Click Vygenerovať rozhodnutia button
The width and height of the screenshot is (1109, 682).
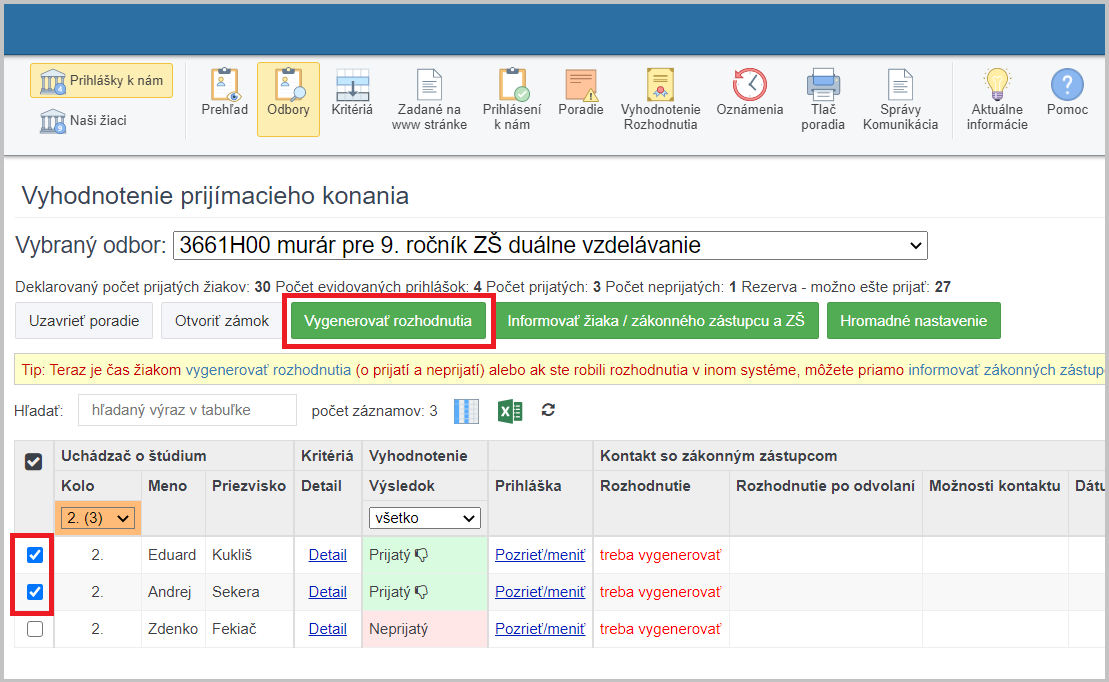(388, 320)
